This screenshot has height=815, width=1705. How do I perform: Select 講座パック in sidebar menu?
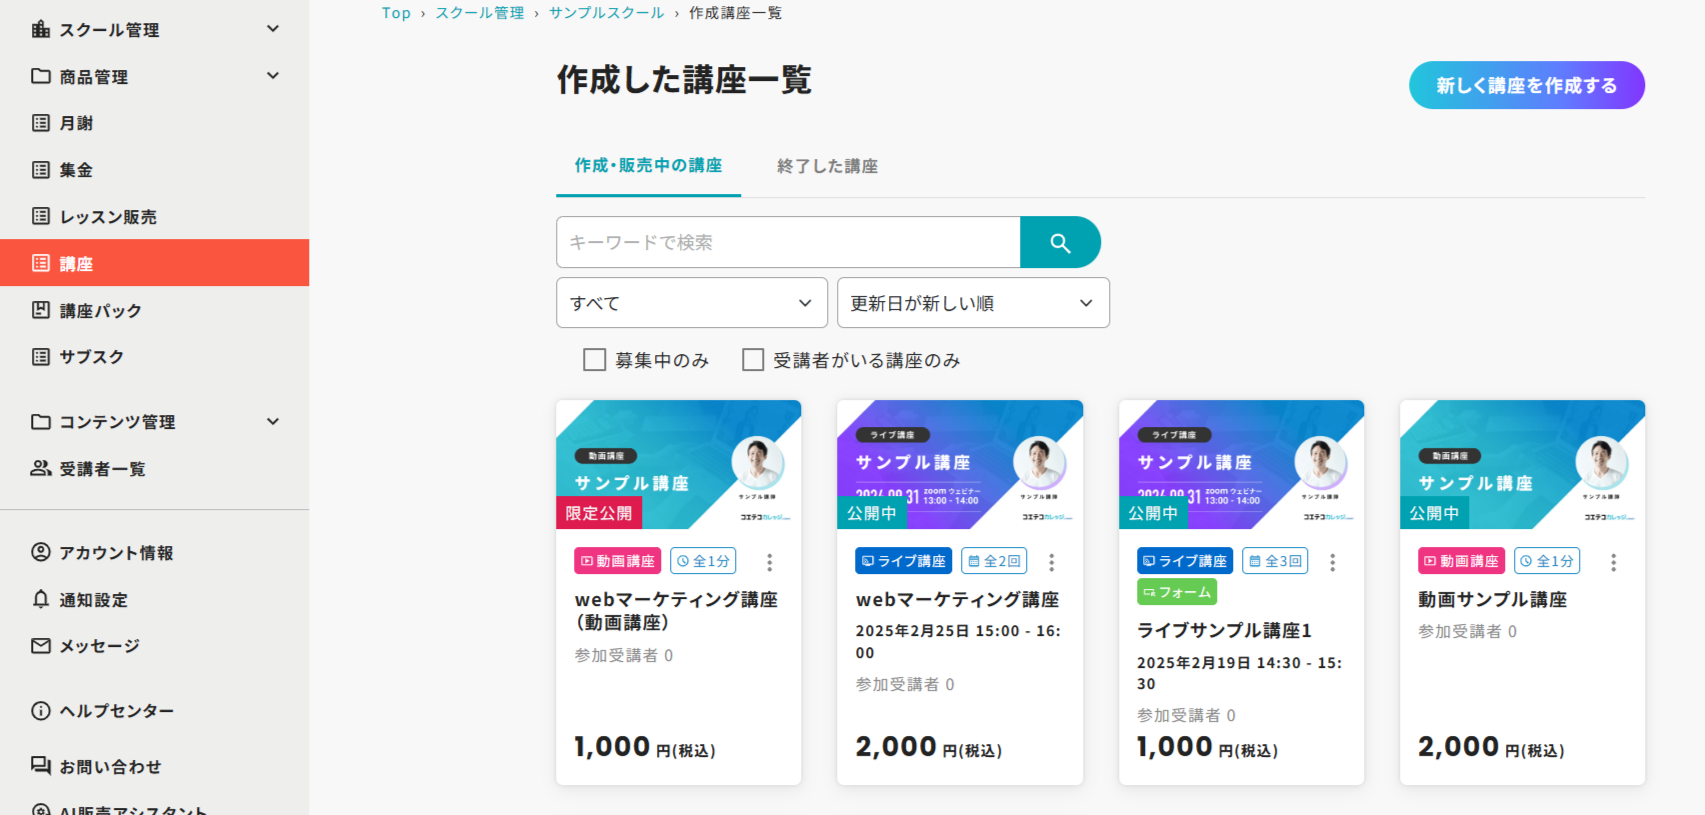coord(100,311)
